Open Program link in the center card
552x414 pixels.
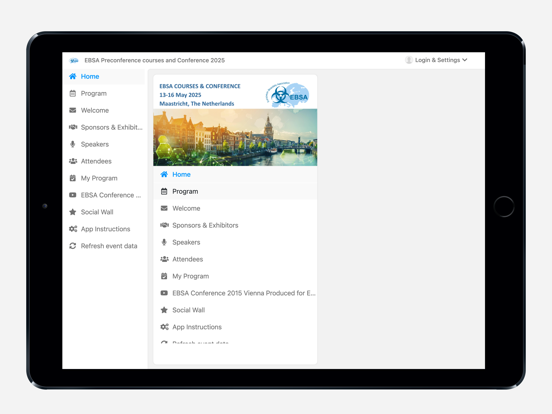[x=235, y=191]
